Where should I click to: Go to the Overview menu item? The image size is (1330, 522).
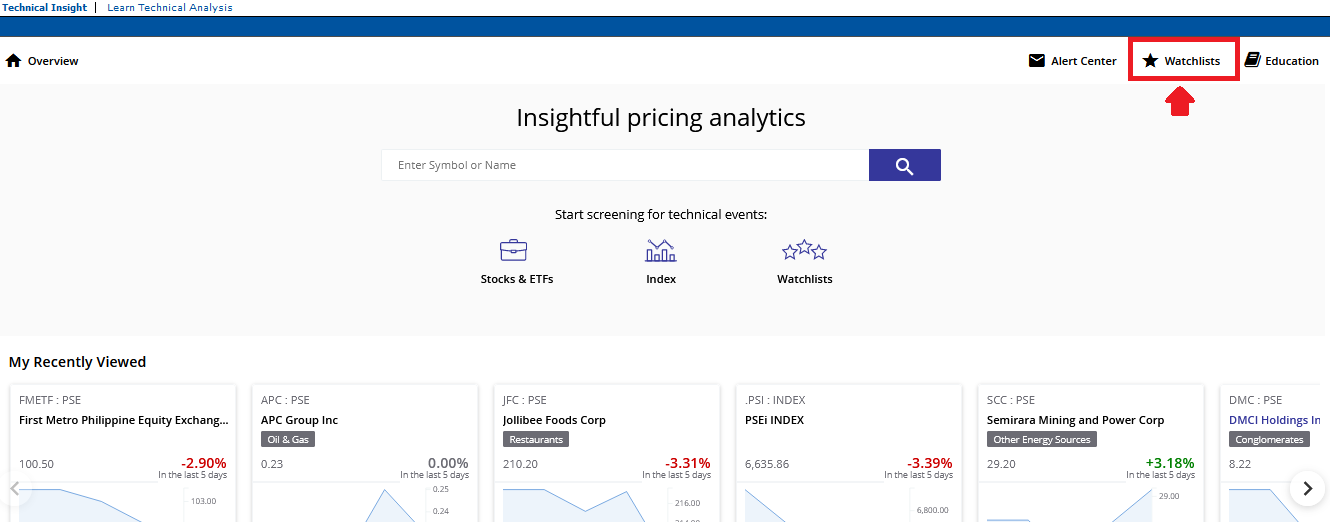53,61
